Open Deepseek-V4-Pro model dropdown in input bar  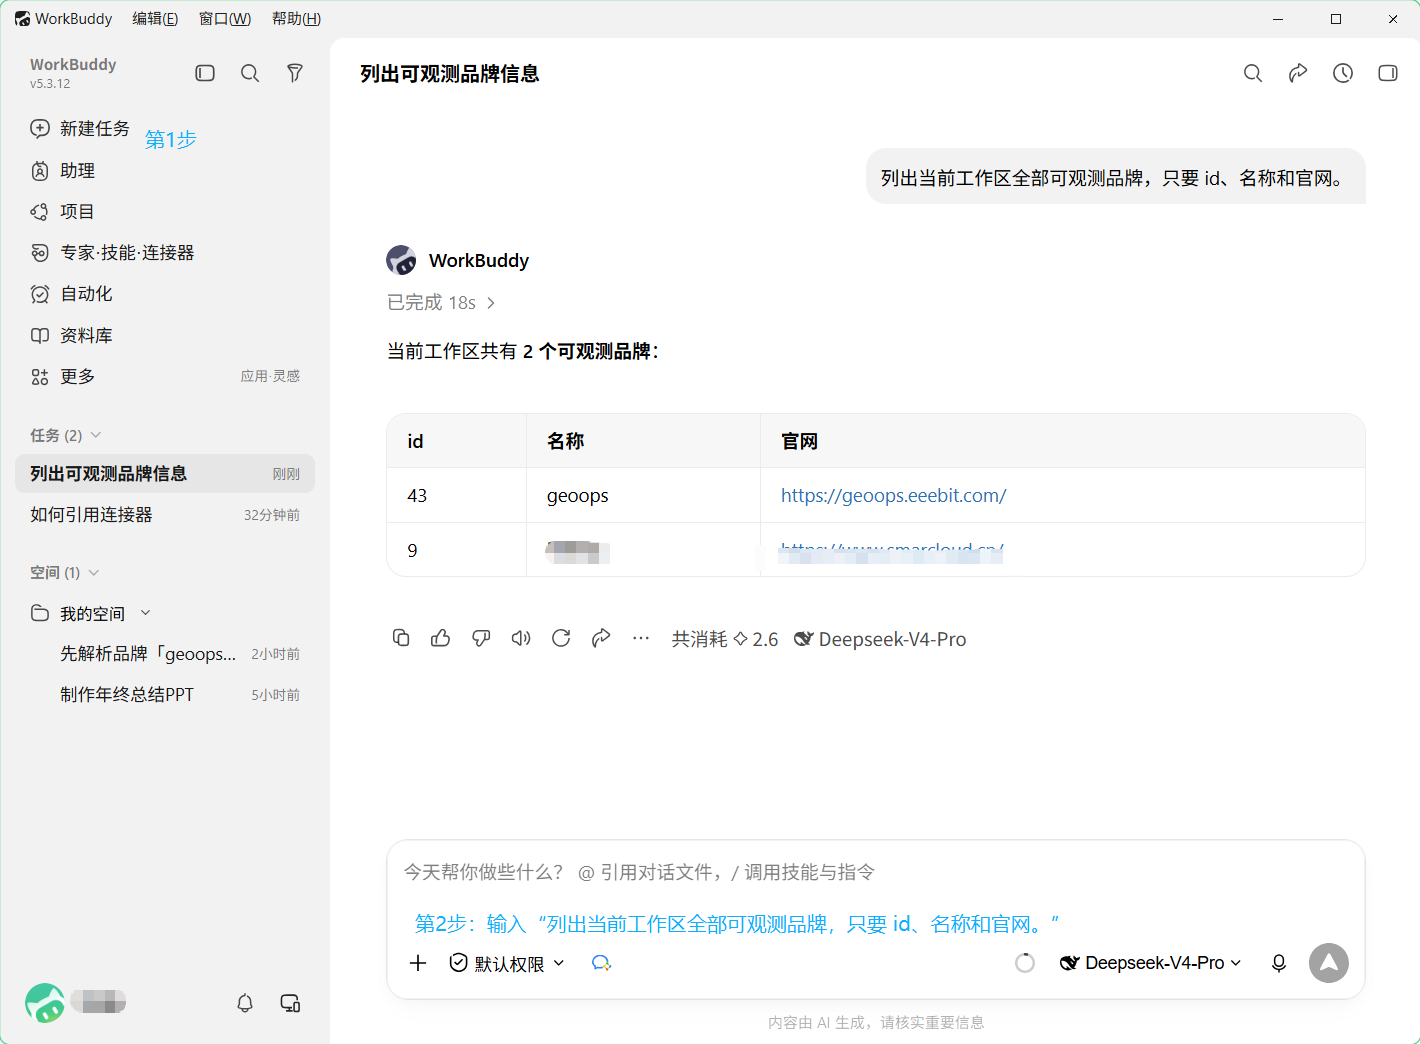tap(1151, 963)
